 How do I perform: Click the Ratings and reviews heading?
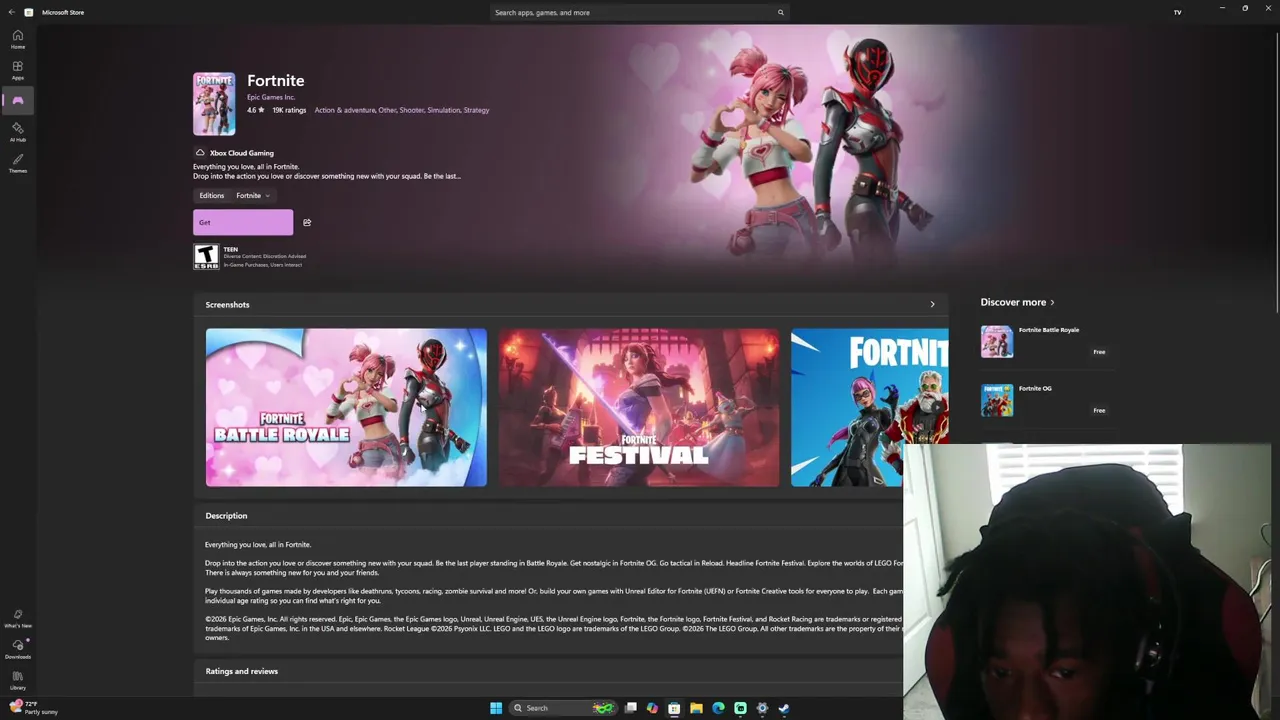point(242,671)
